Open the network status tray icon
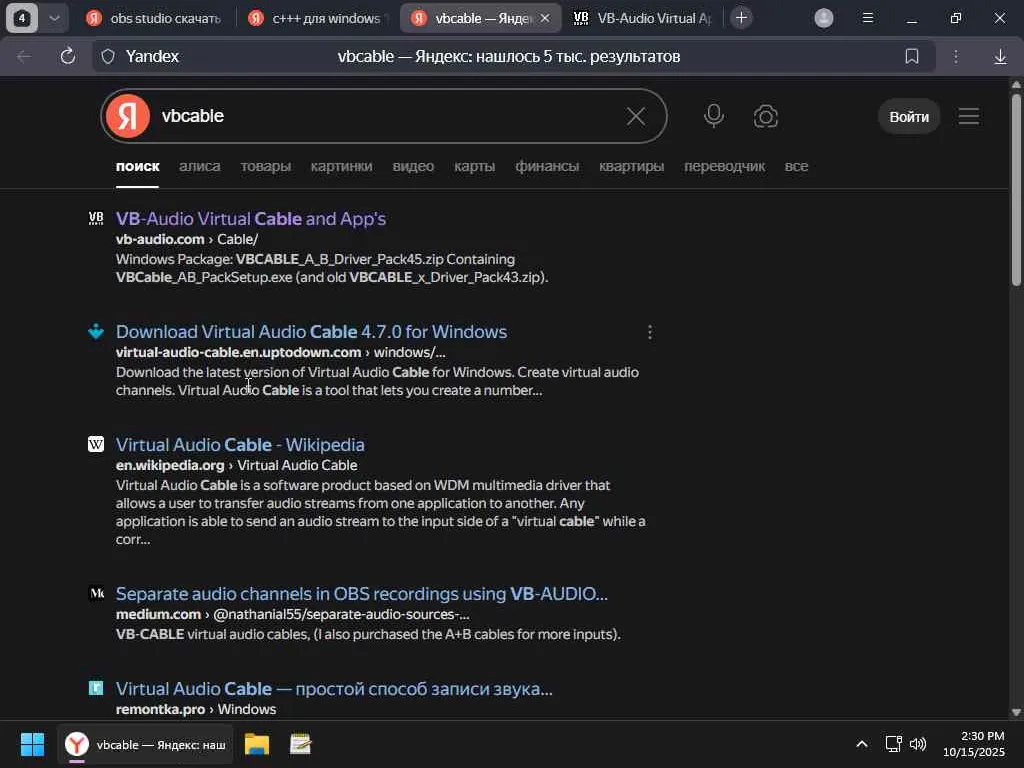The height and width of the screenshot is (768, 1024). coord(893,744)
